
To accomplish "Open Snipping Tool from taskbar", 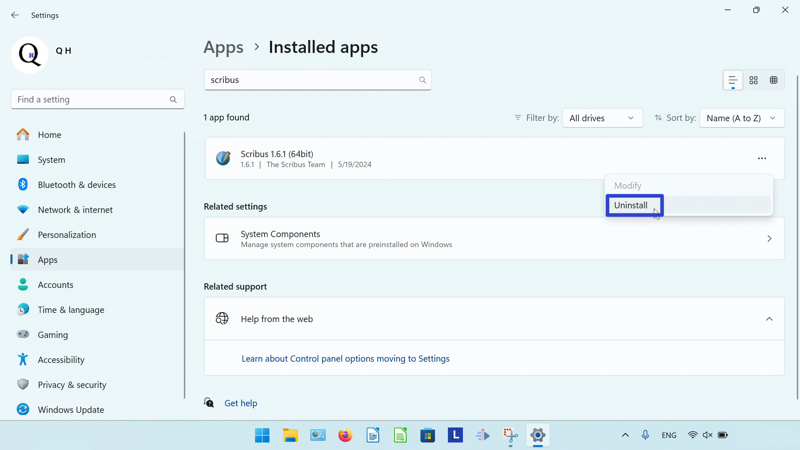I will [x=510, y=435].
